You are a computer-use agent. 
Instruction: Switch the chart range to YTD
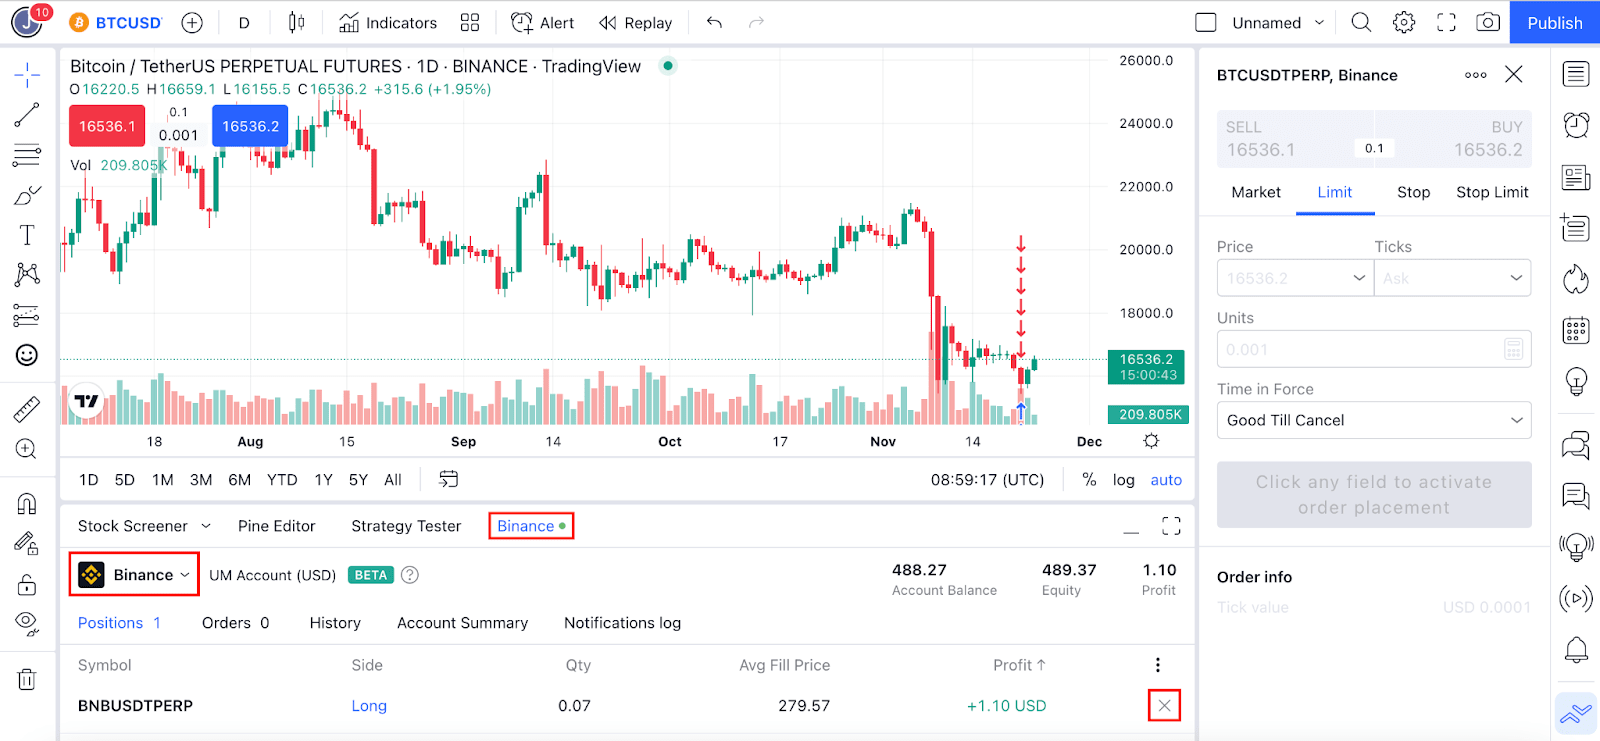(x=282, y=480)
